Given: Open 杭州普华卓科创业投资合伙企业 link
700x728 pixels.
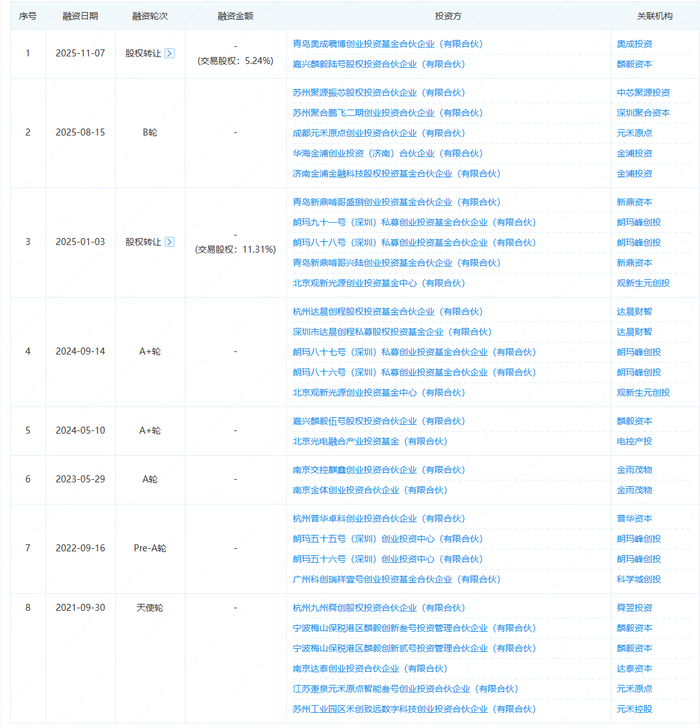Looking at the screenshot, I should coord(378,519).
